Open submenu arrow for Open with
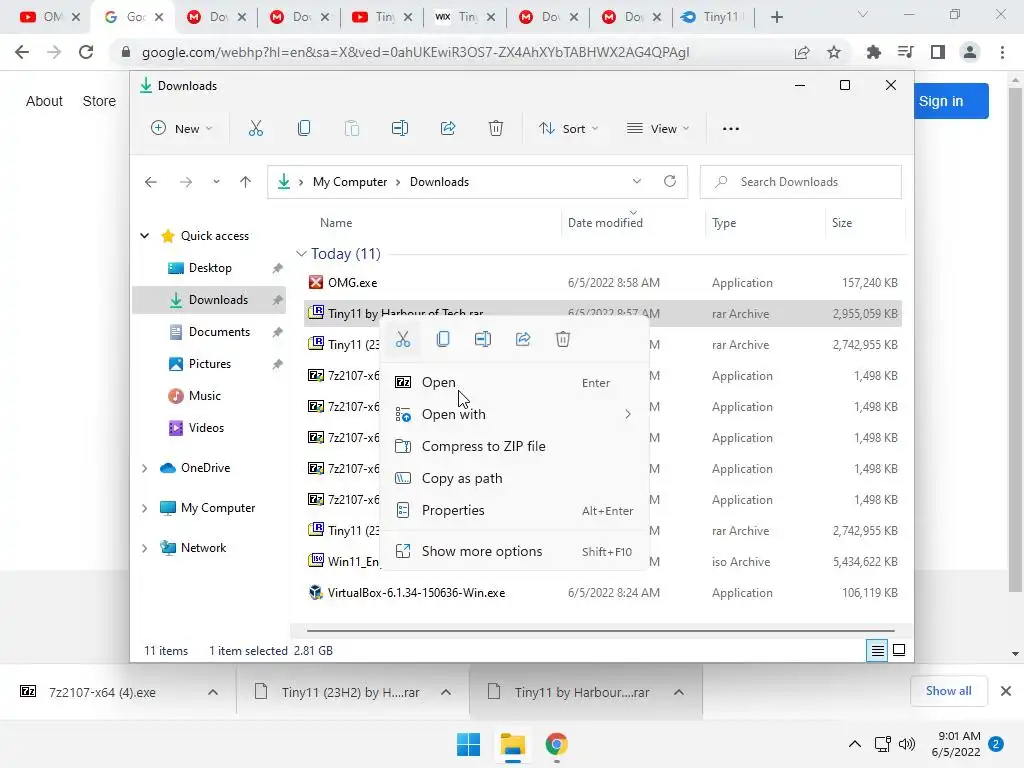The width and height of the screenshot is (1024, 768). coord(628,414)
